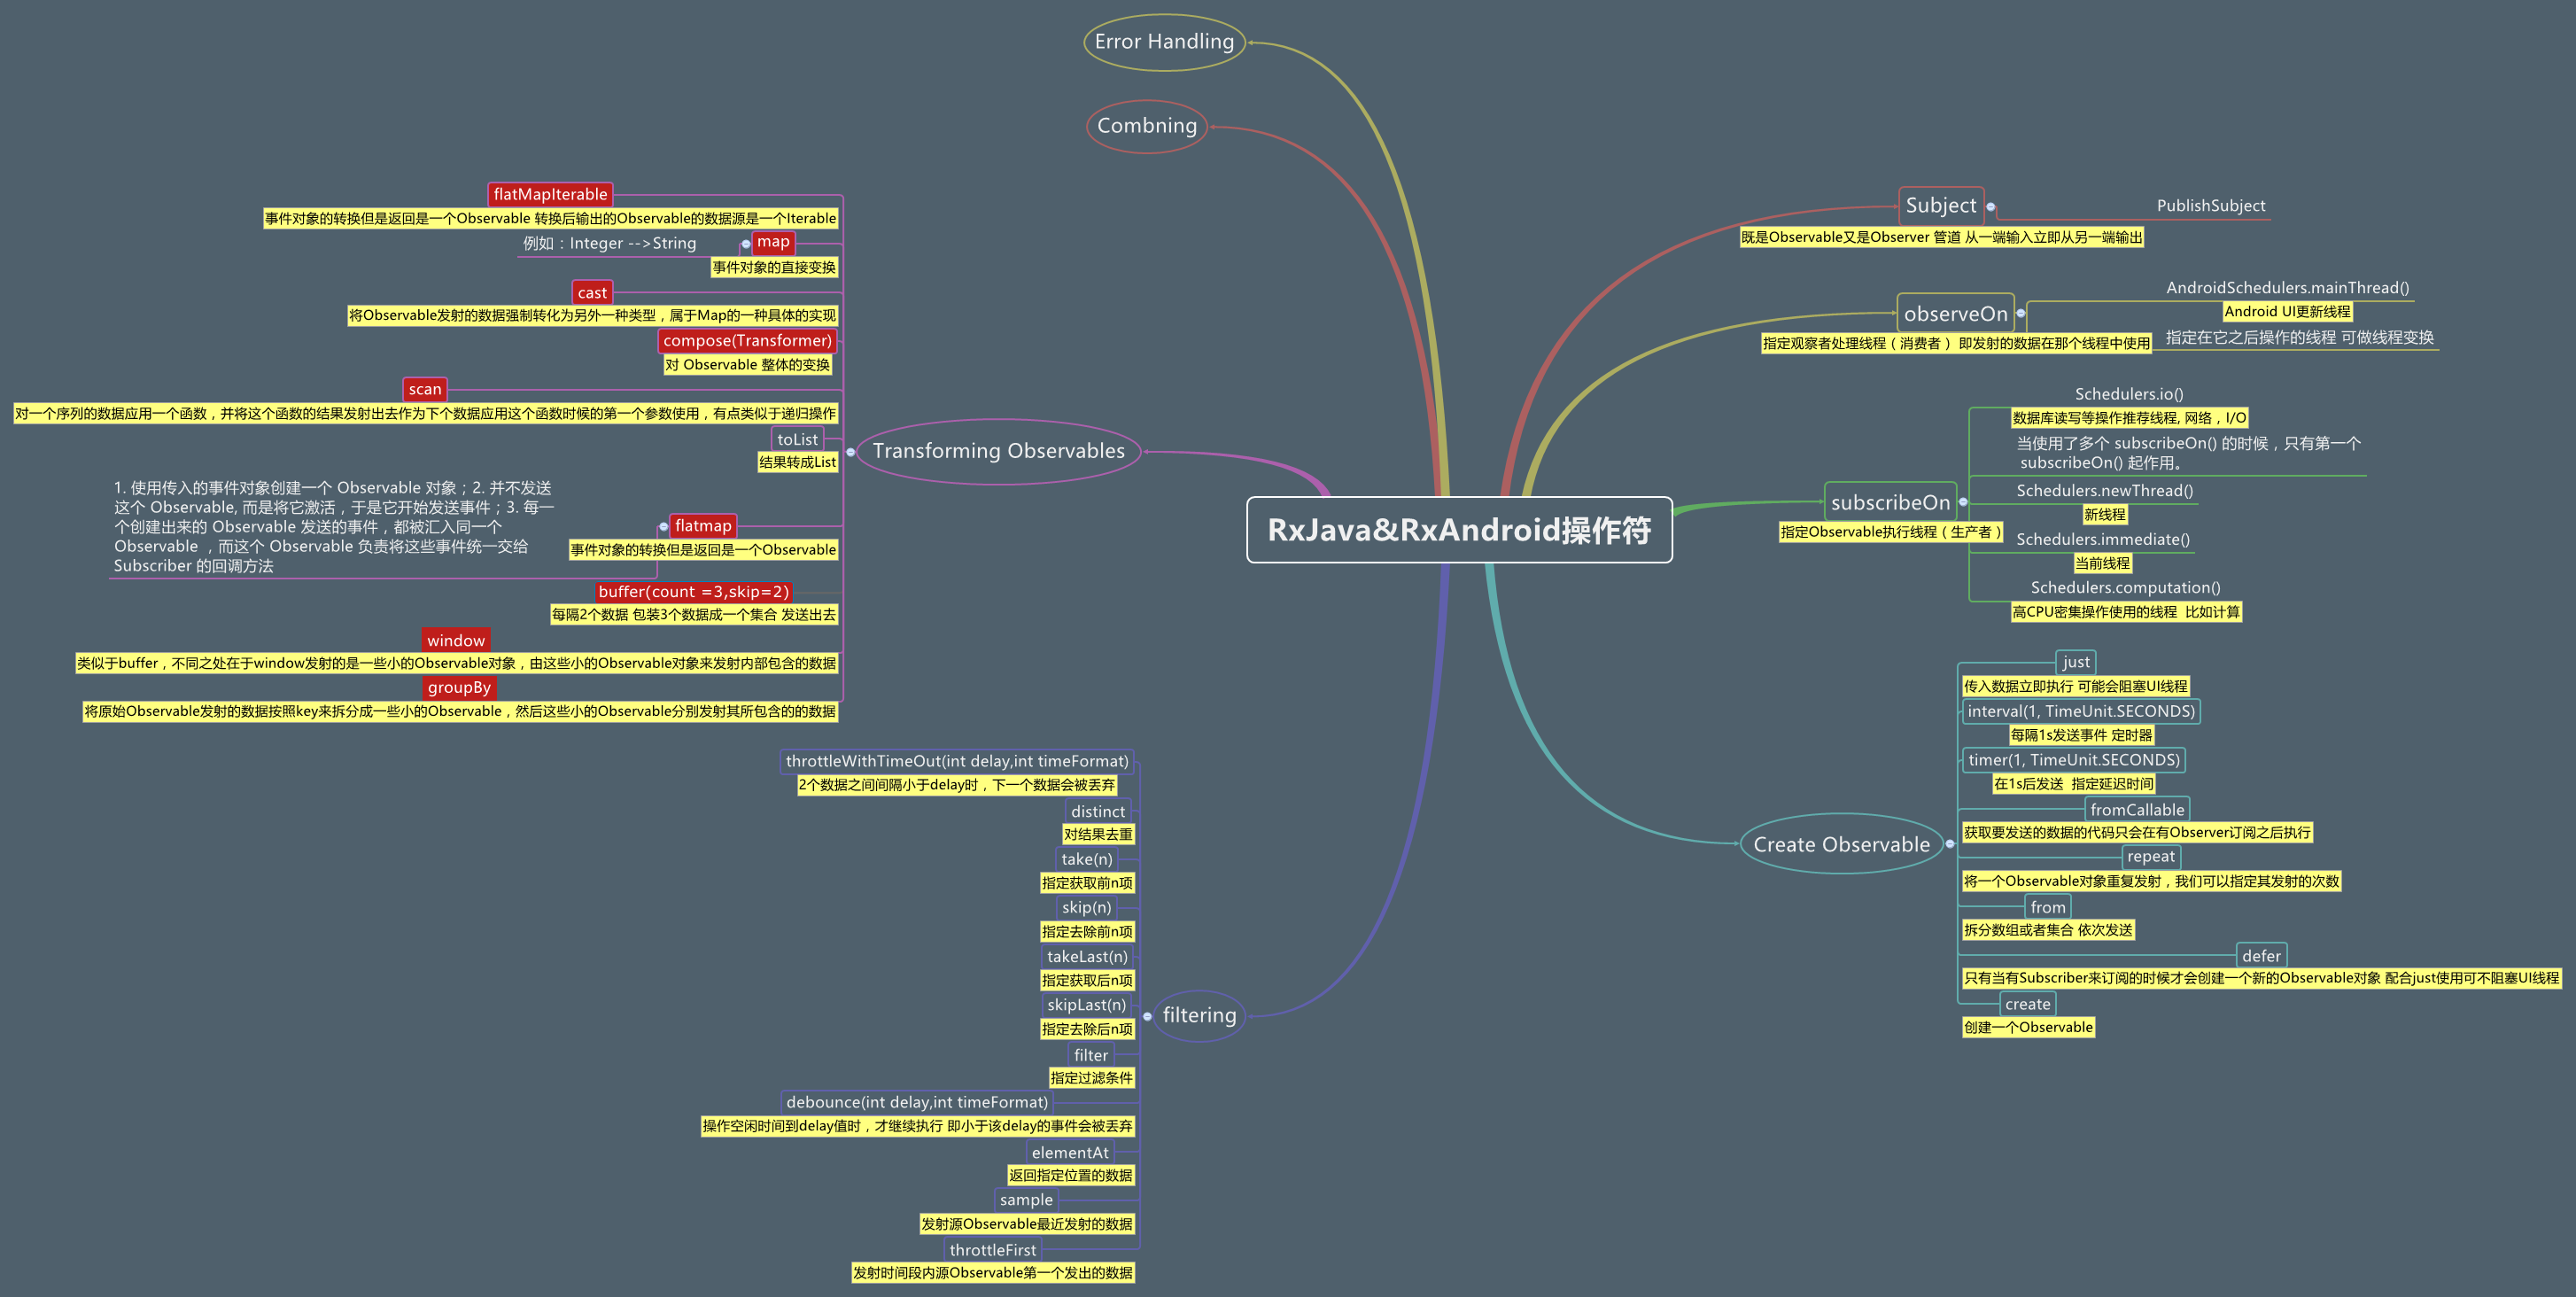The width and height of the screenshot is (2576, 1297).
Task: Click the '指定过滤条件' yellow note
Action: [1091, 1078]
